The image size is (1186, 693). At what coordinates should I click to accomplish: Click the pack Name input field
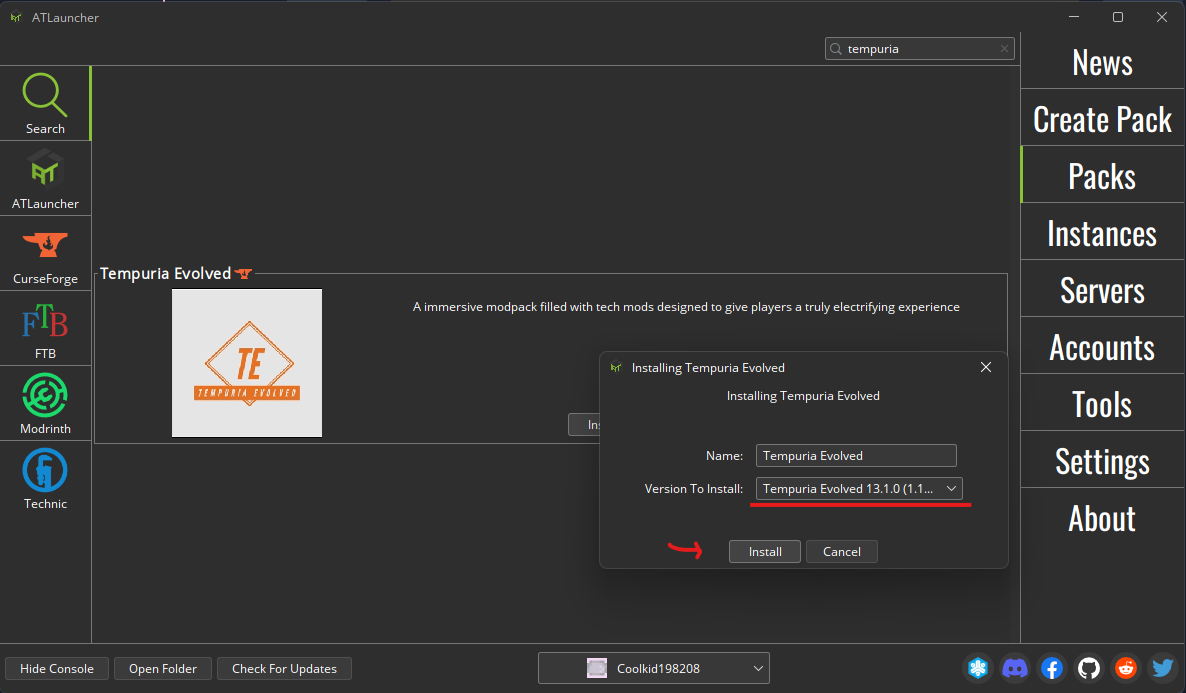pyautogui.click(x=856, y=455)
